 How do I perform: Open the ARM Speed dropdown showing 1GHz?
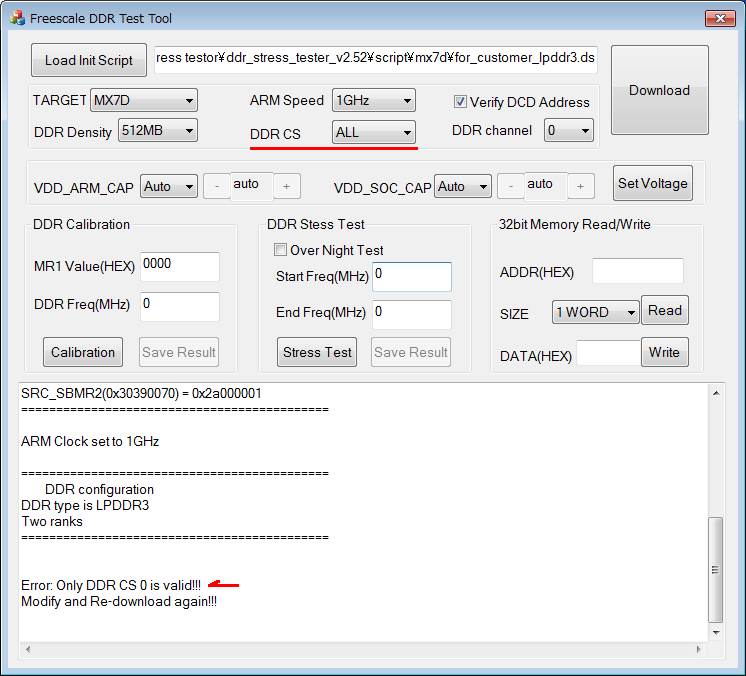pyautogui.click(x=373, y=100)
